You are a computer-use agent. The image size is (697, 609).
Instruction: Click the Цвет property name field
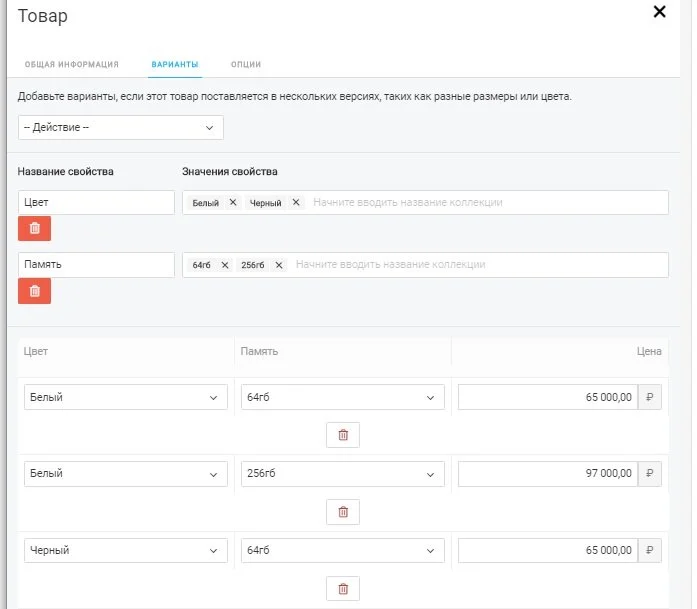click(96, 203)
